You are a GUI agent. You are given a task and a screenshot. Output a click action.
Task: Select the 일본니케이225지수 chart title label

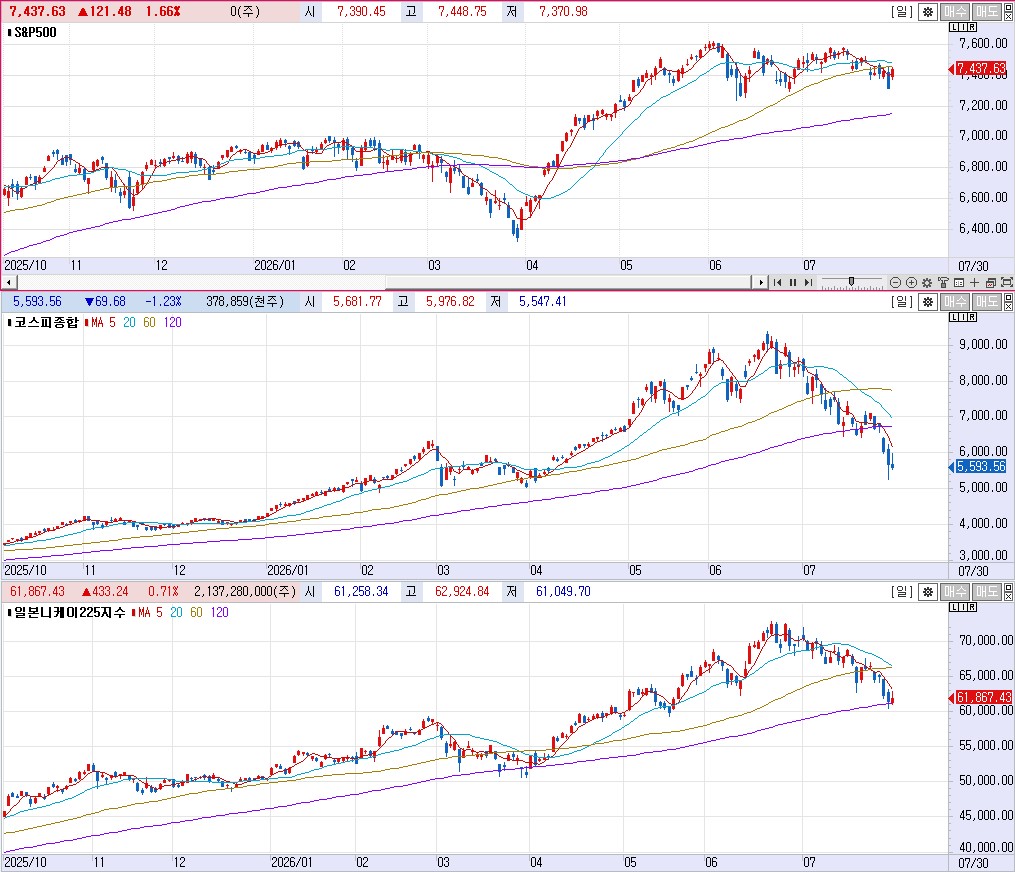[x=69, y=612]
